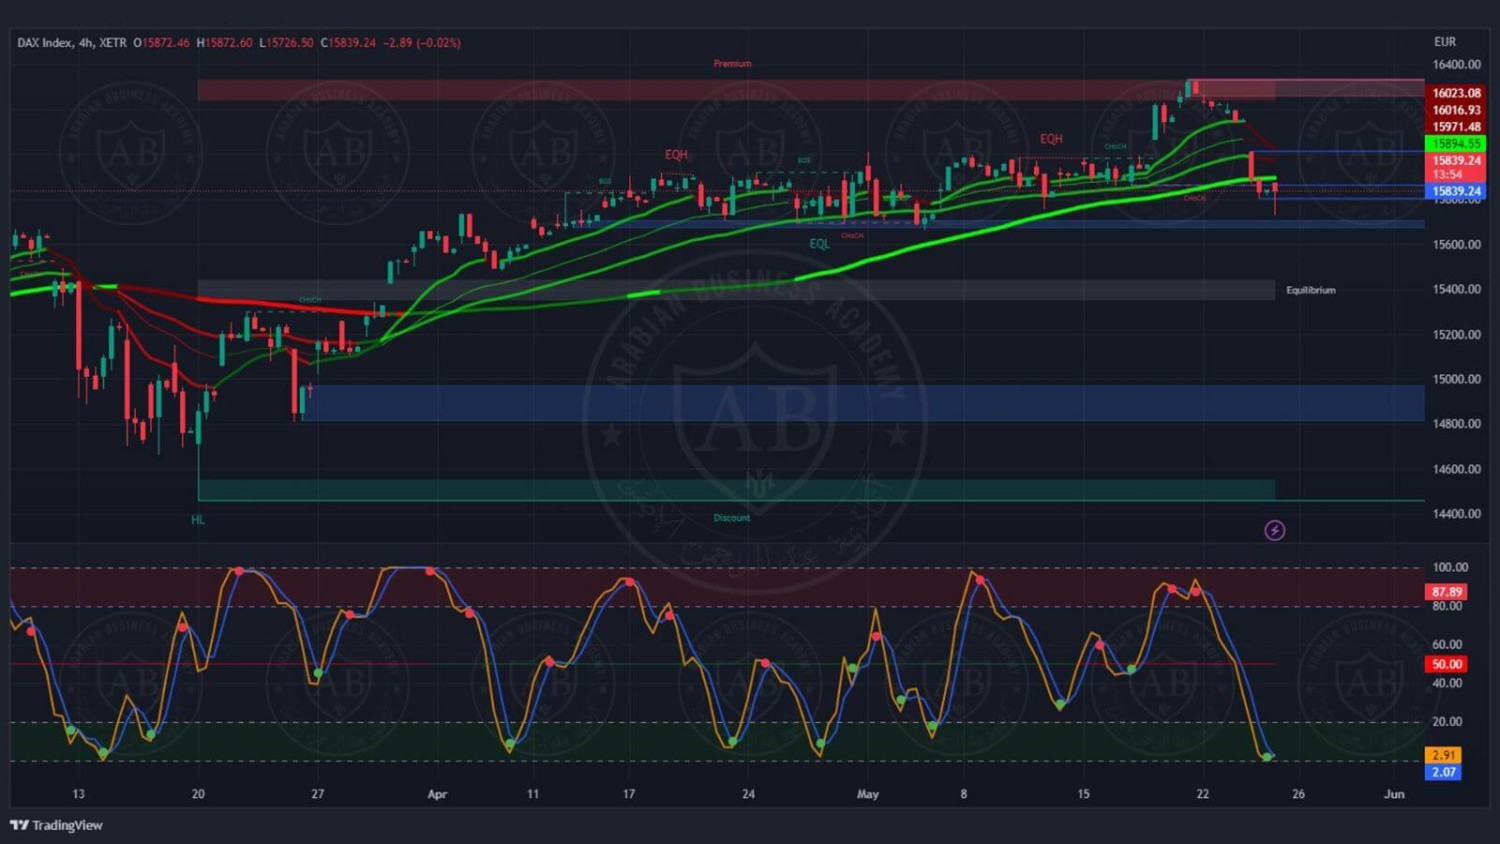
Task: Click the 15000.00 price axis label
Action: [x=1456, y=380]
